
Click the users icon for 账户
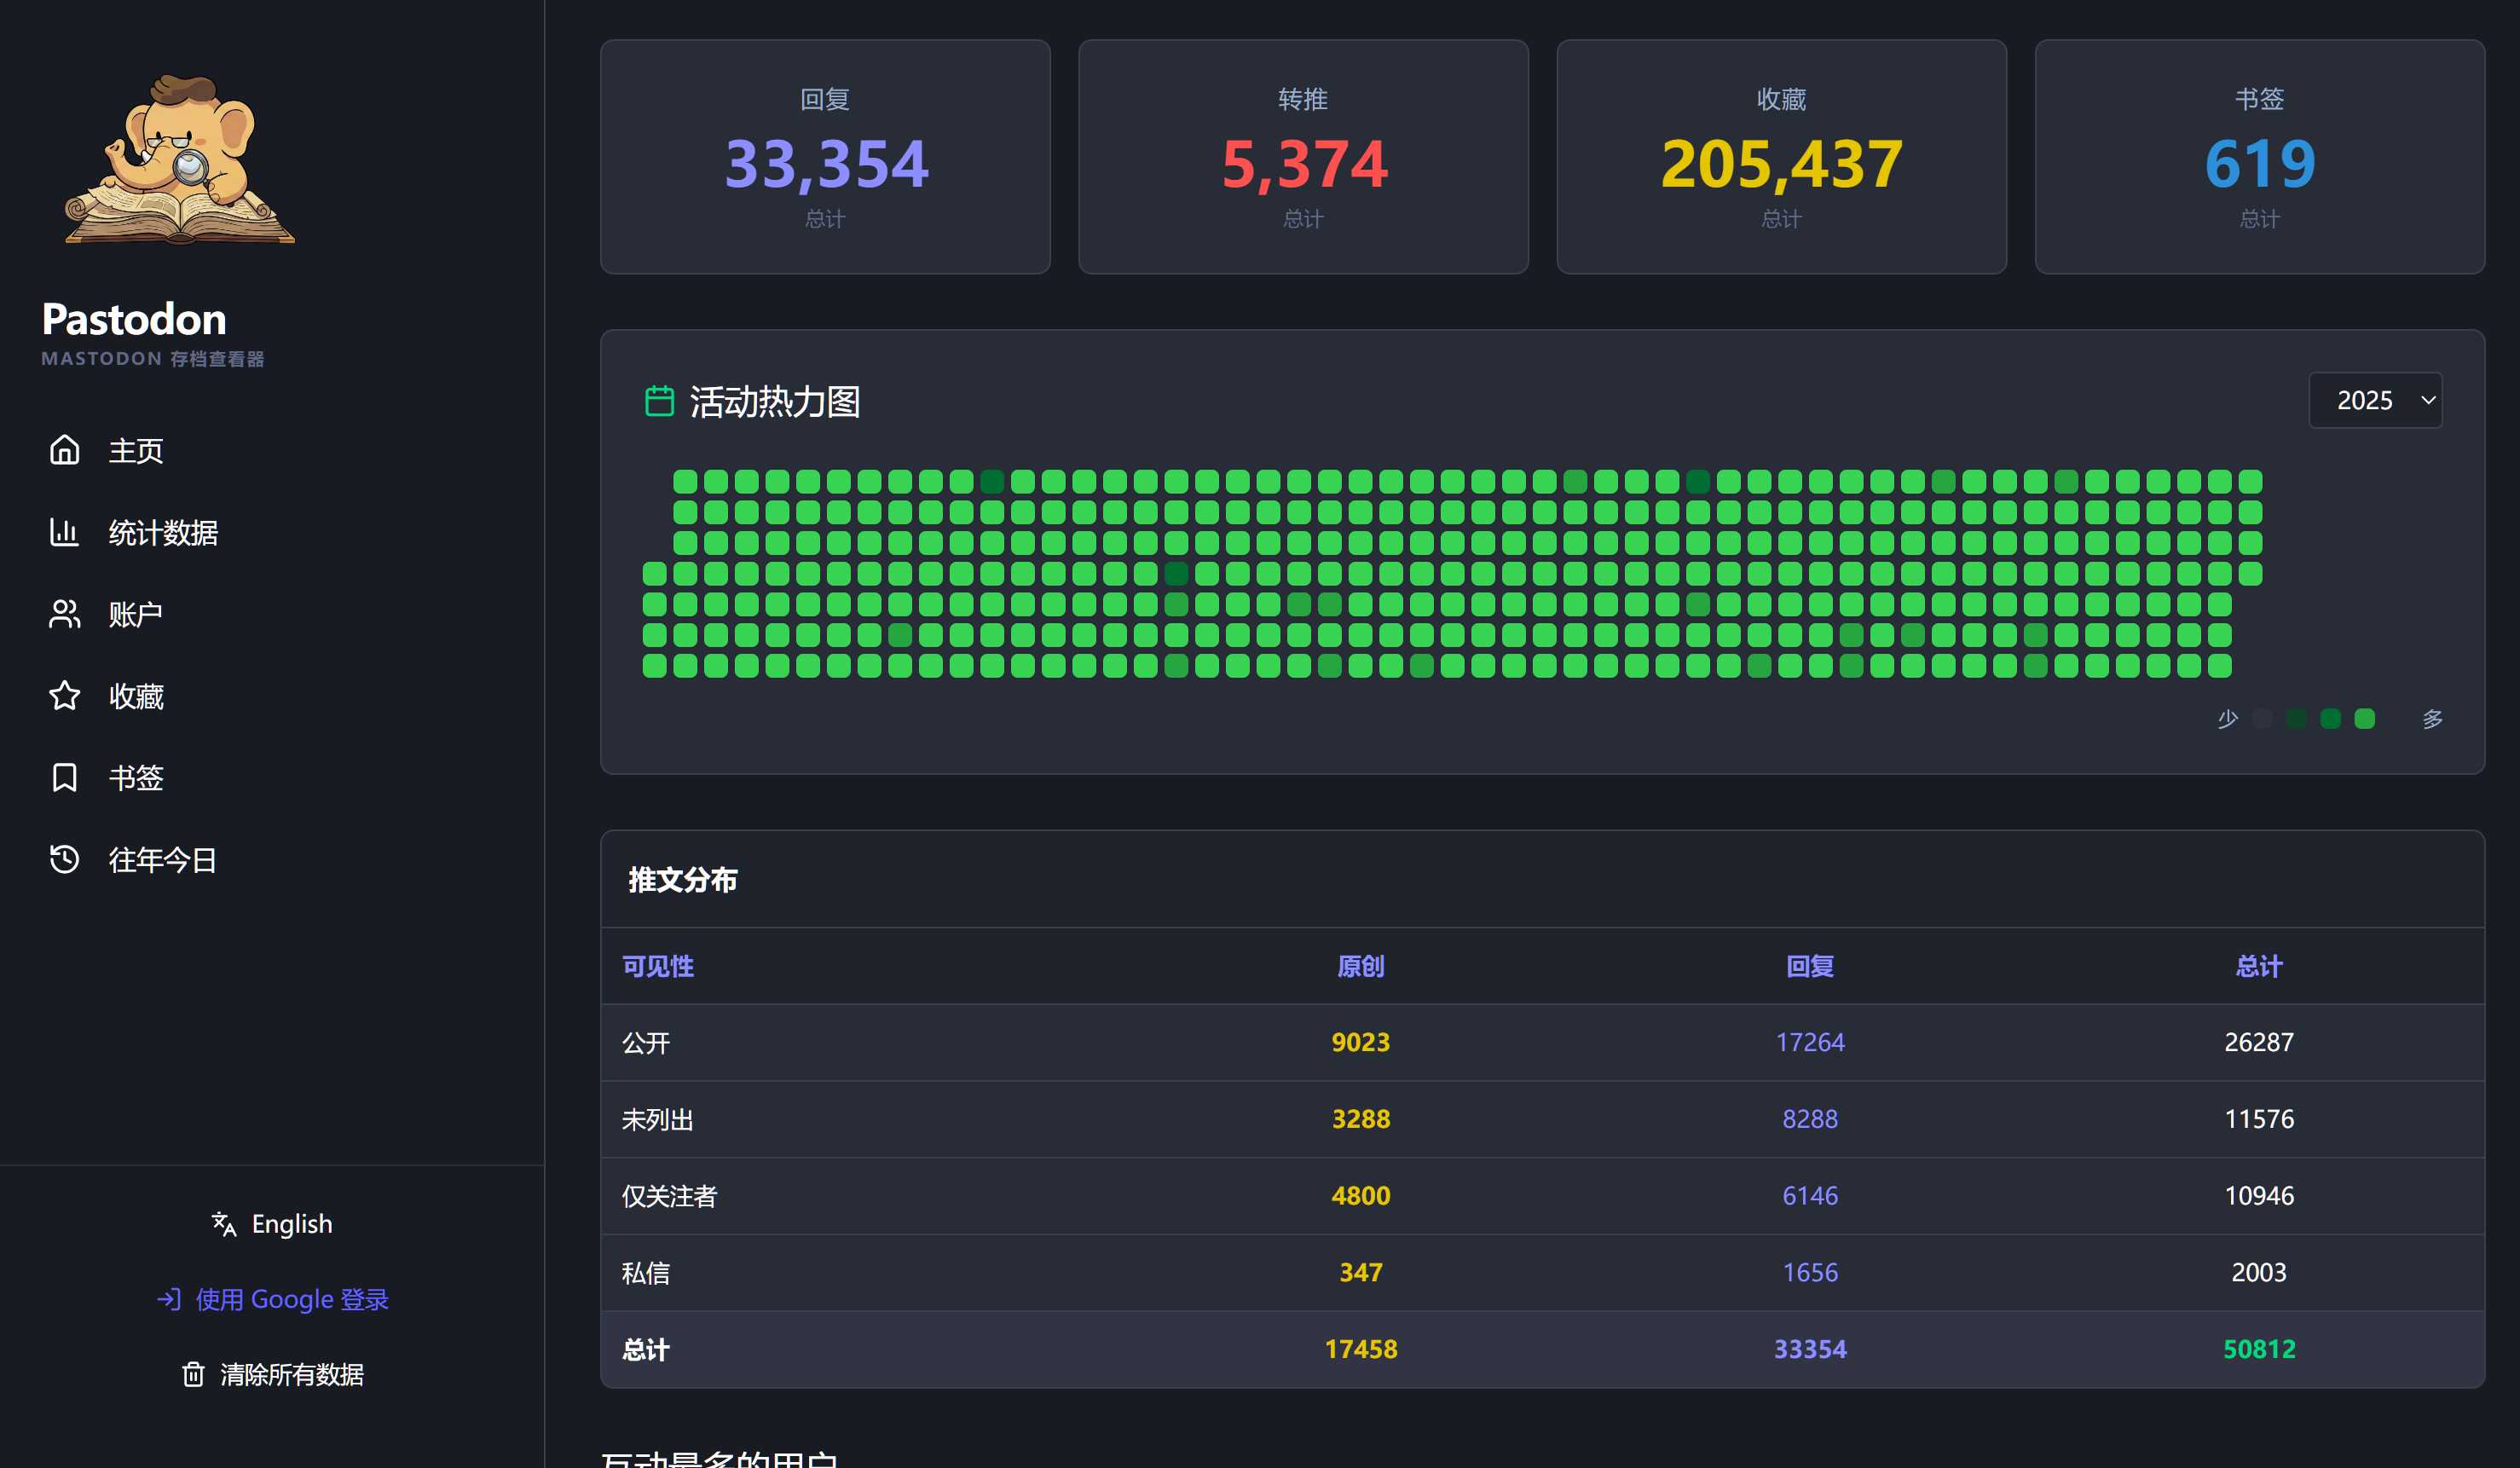tap(64, 614)
